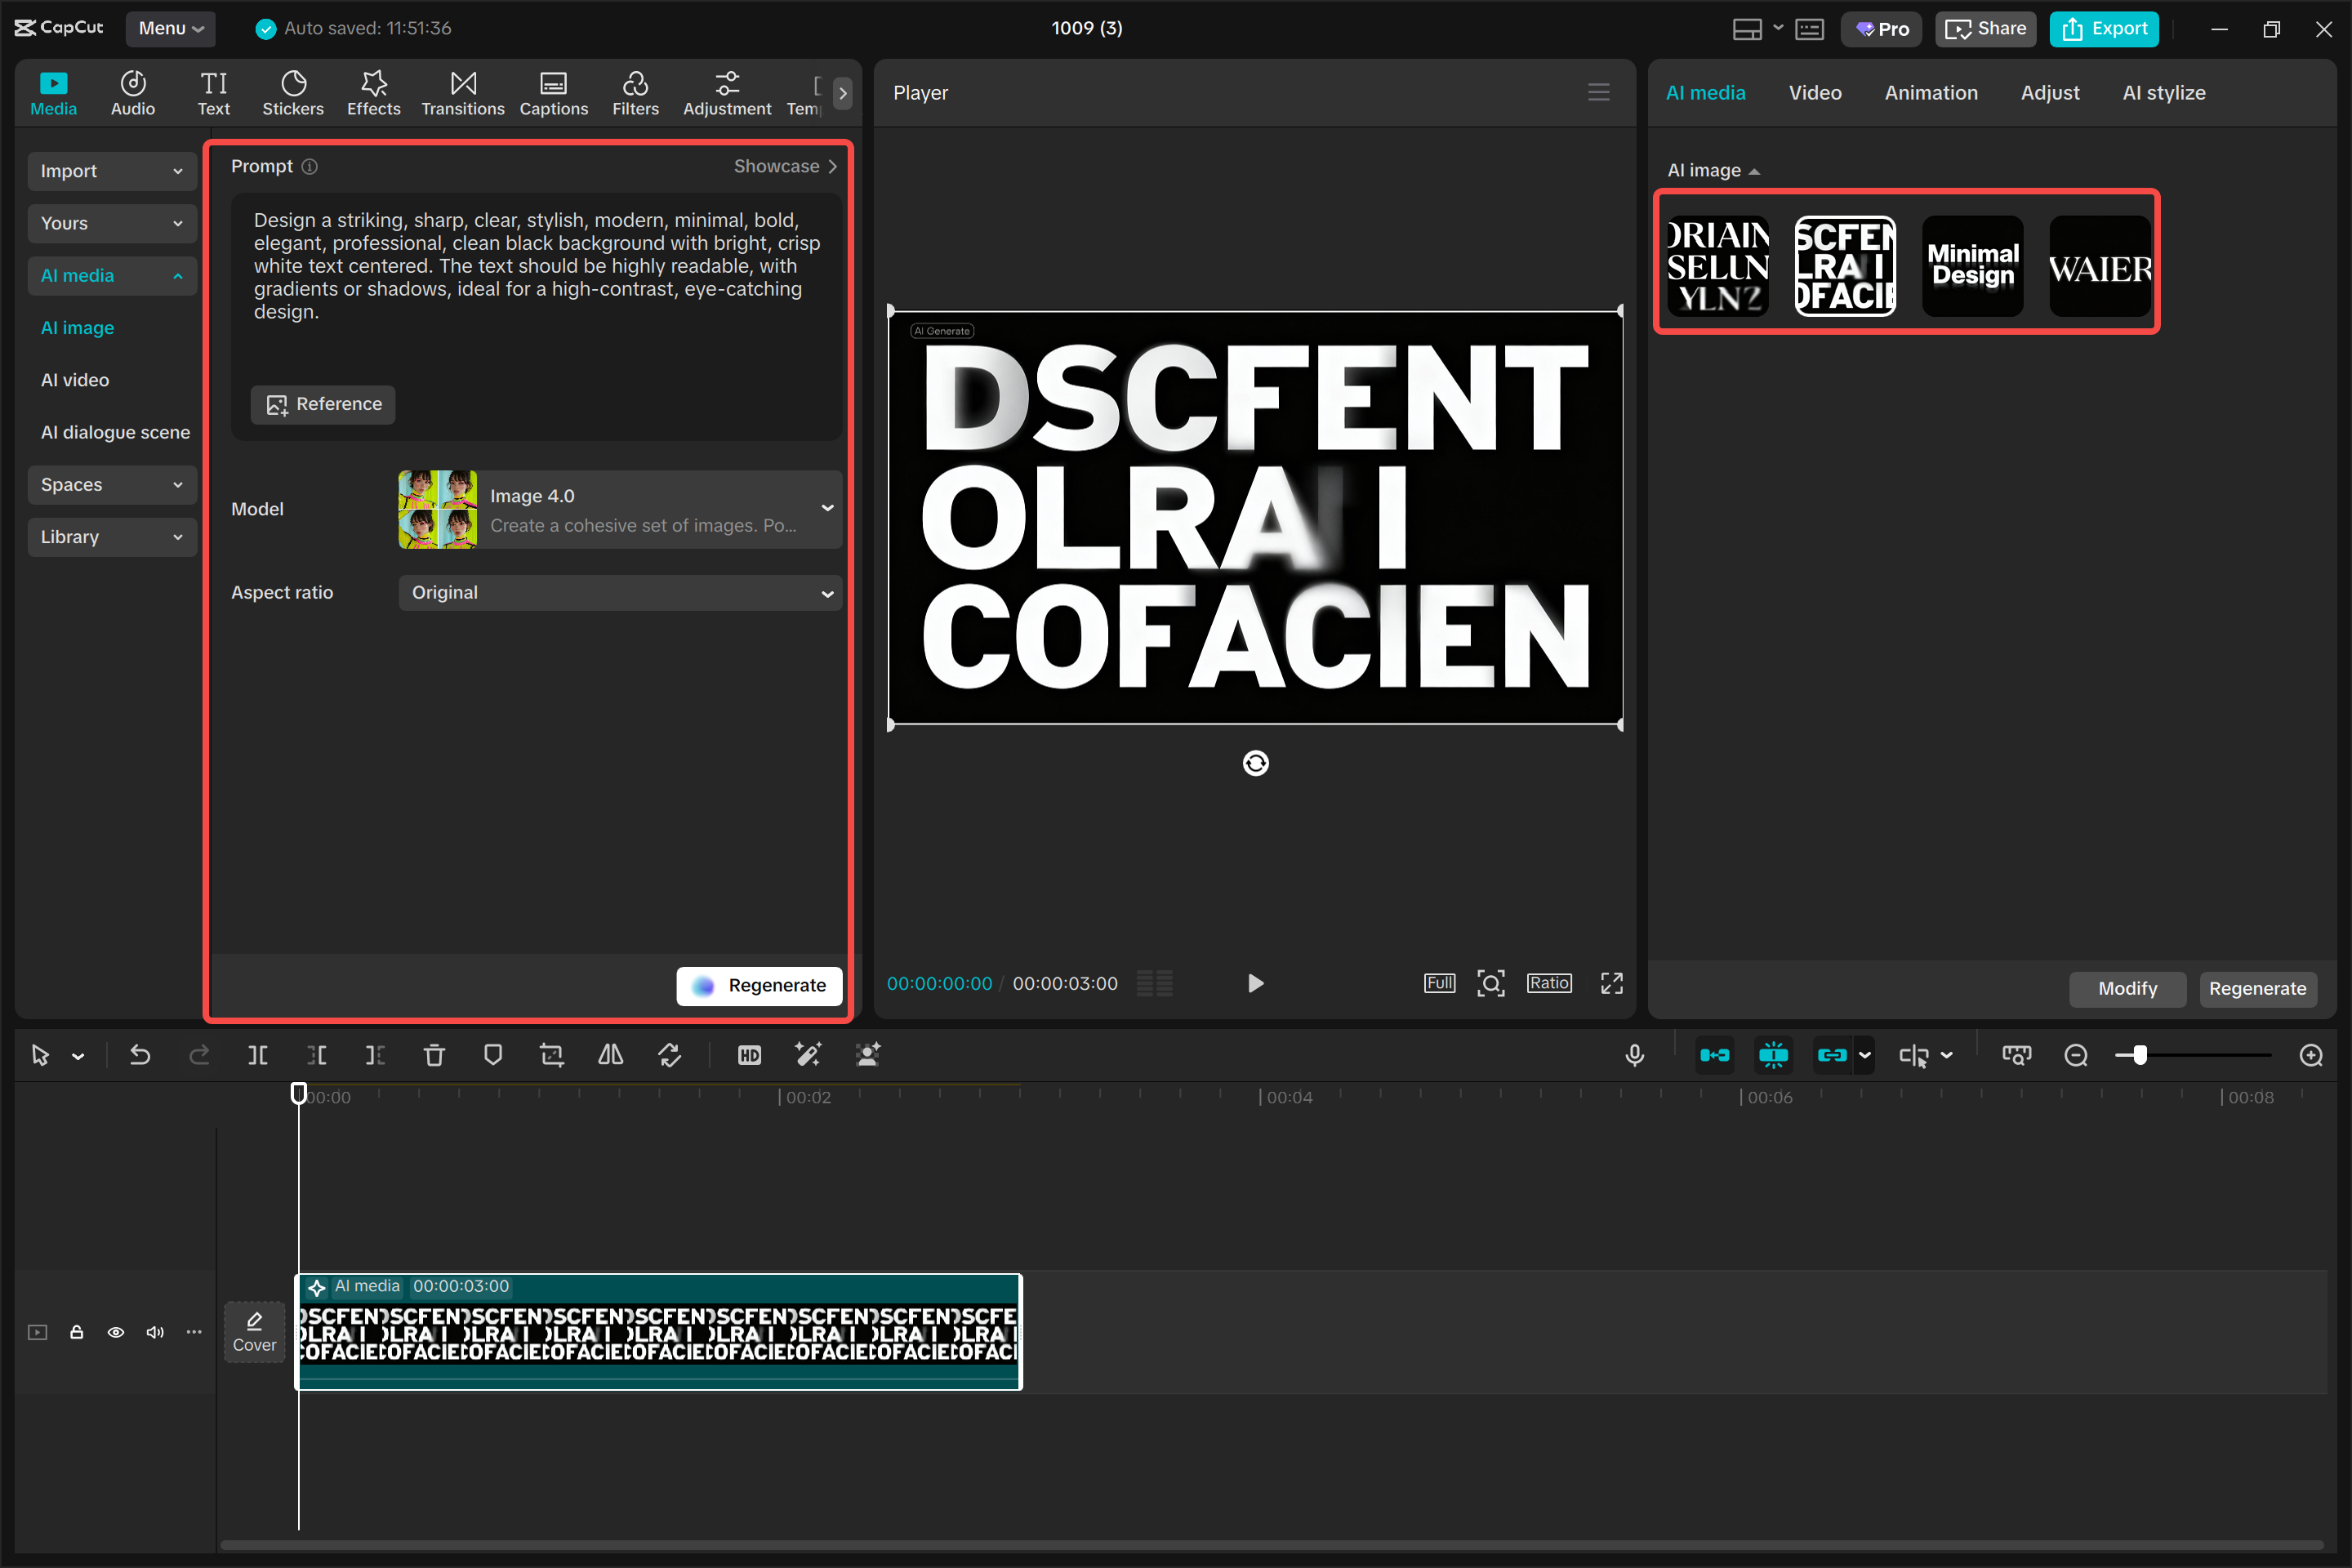Open the Model Image 4.0 dropdown

619,509
